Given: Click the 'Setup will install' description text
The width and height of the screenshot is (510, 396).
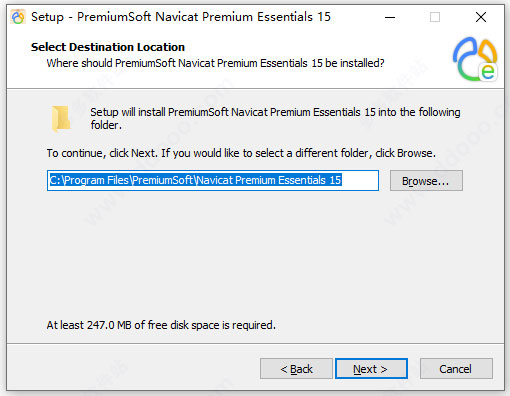Looking at the screenshot, I should [x=275, y=118].
